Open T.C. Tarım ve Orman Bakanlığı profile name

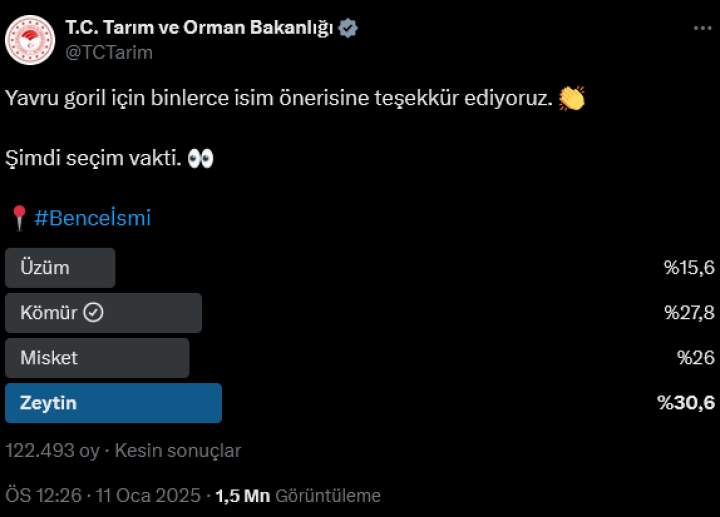[198, 28]
